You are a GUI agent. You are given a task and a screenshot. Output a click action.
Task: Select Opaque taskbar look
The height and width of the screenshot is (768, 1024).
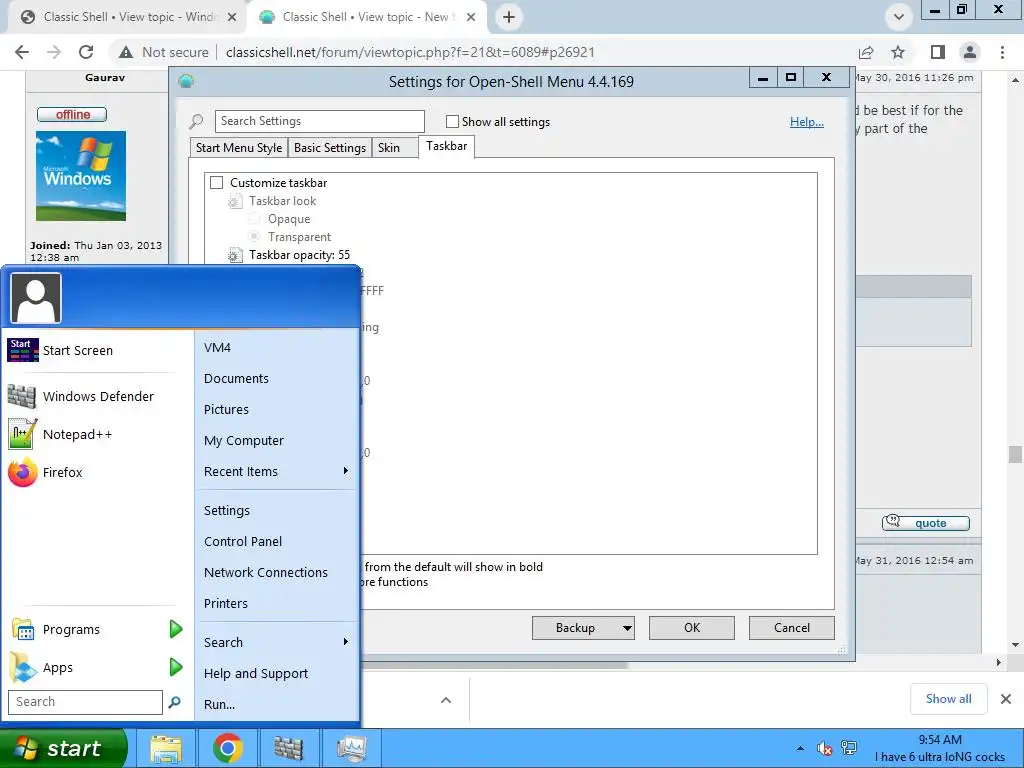click(254, 219)
